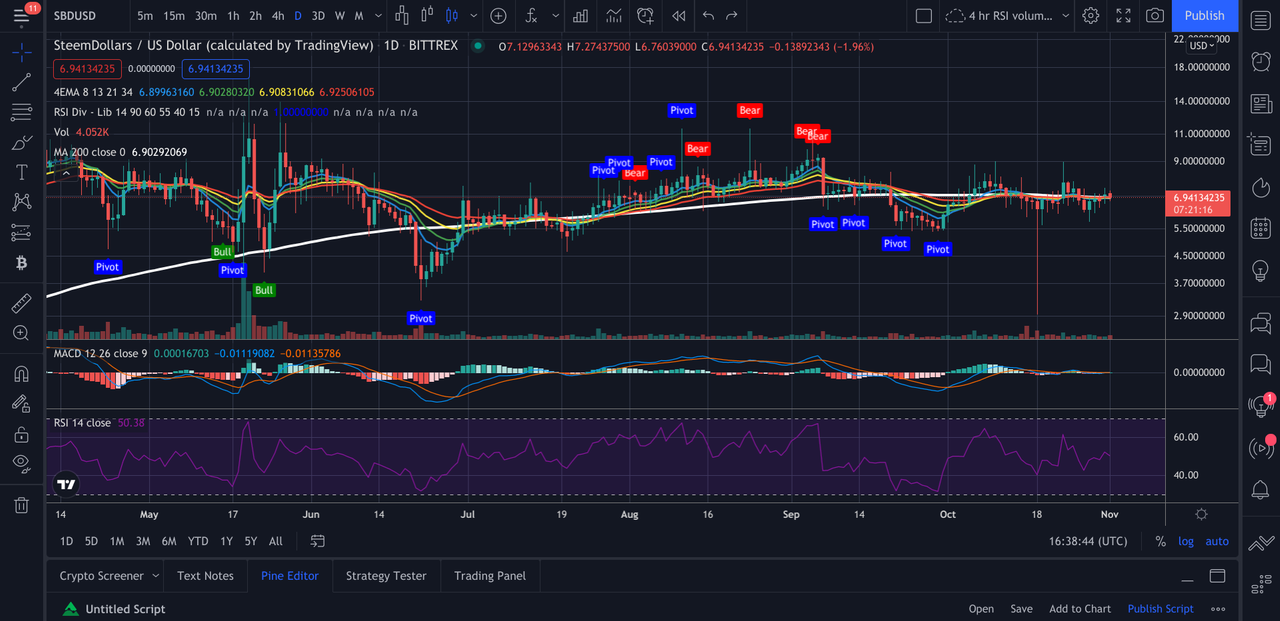Open Indicators with the fx icon
This screenshot has width=1280, height=621.
[531, 16]
